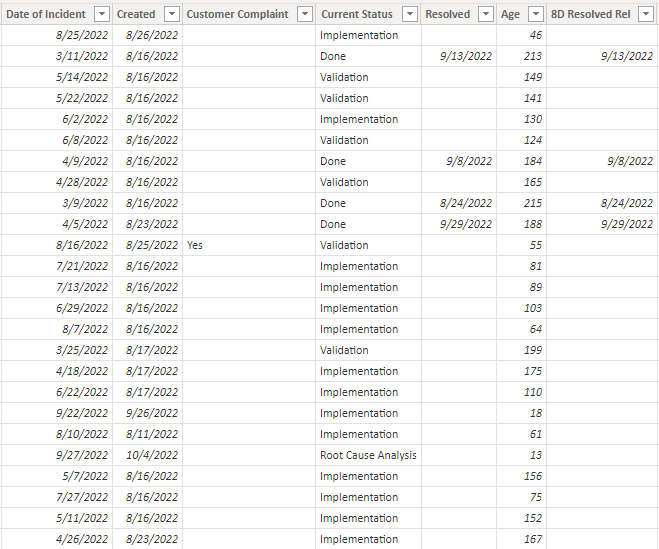Select incident date 4/9/2022 cell

pyautogui.click(x=57, y=161)
